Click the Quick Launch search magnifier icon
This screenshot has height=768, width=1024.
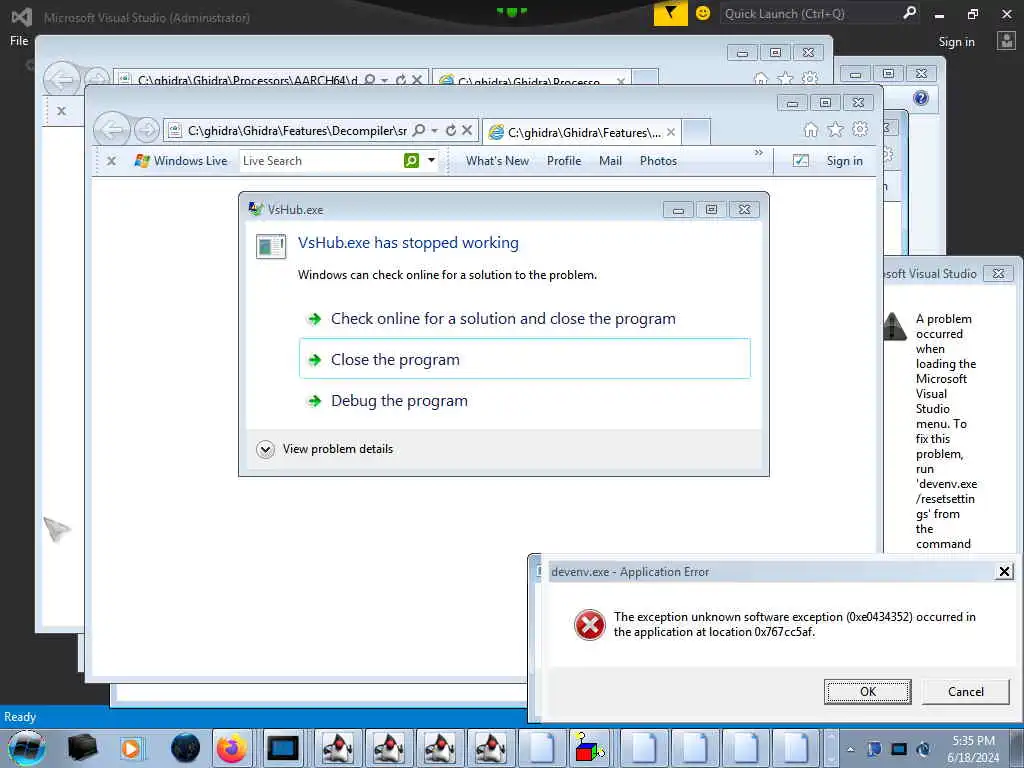[909, 13]
